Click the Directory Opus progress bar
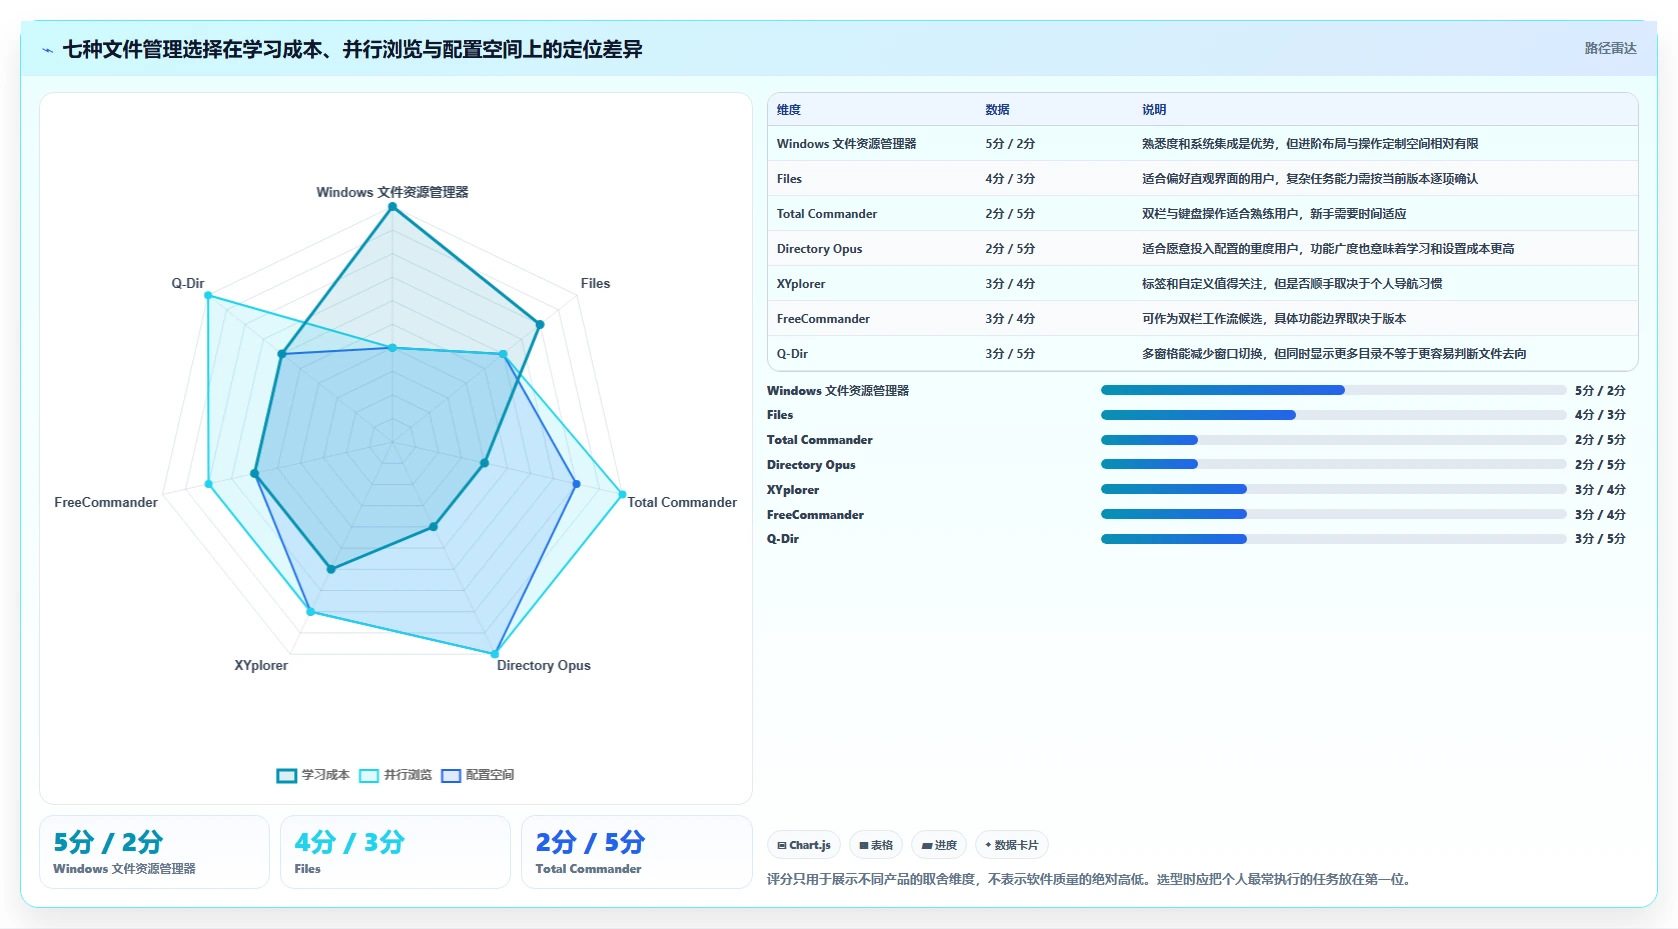1678x929 pixels. [1333, 464]
